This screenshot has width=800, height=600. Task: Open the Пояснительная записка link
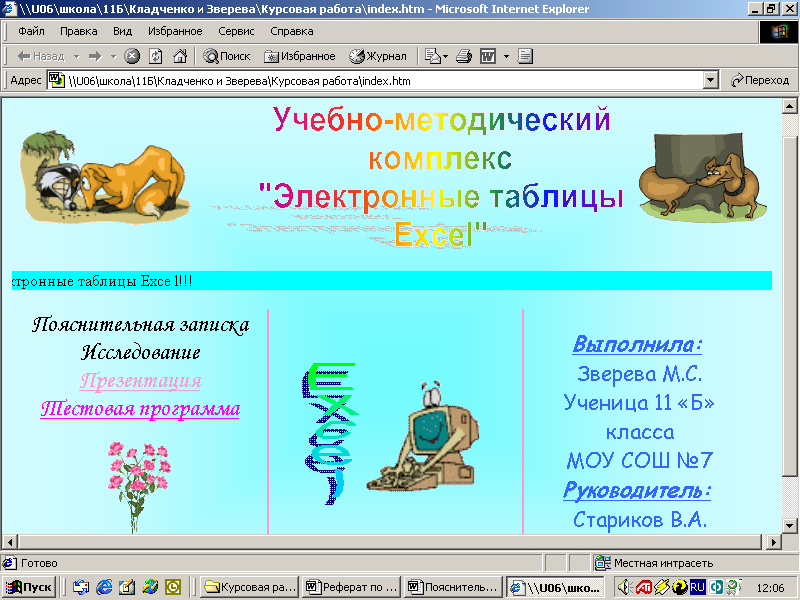click(x=141, y=324)
